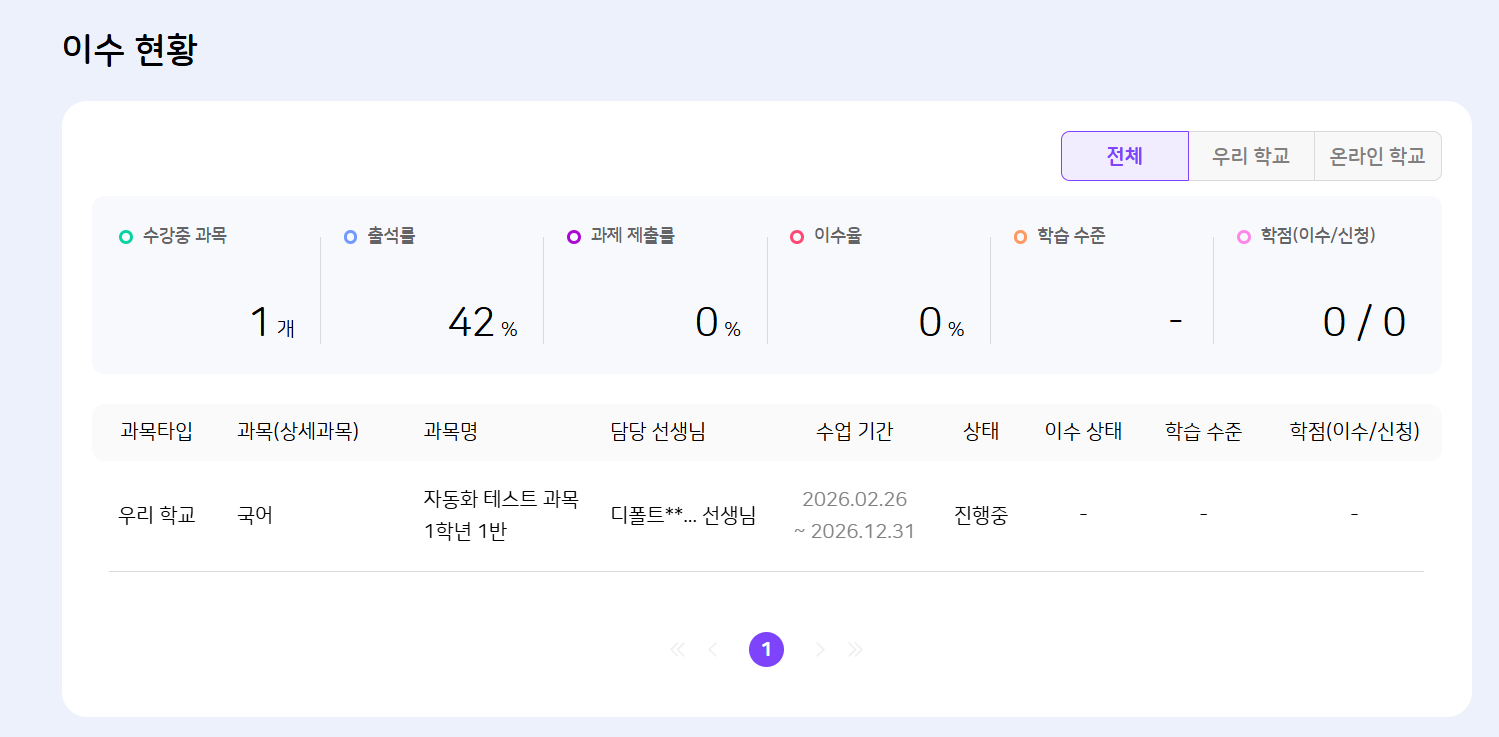Select the 전체 filter tab

(1124, 156)
